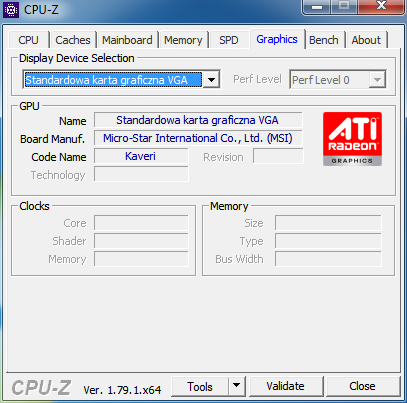Click the Kaveri Code Name field
The height and width of the screenshot is (403, 407).
[141, 156]
